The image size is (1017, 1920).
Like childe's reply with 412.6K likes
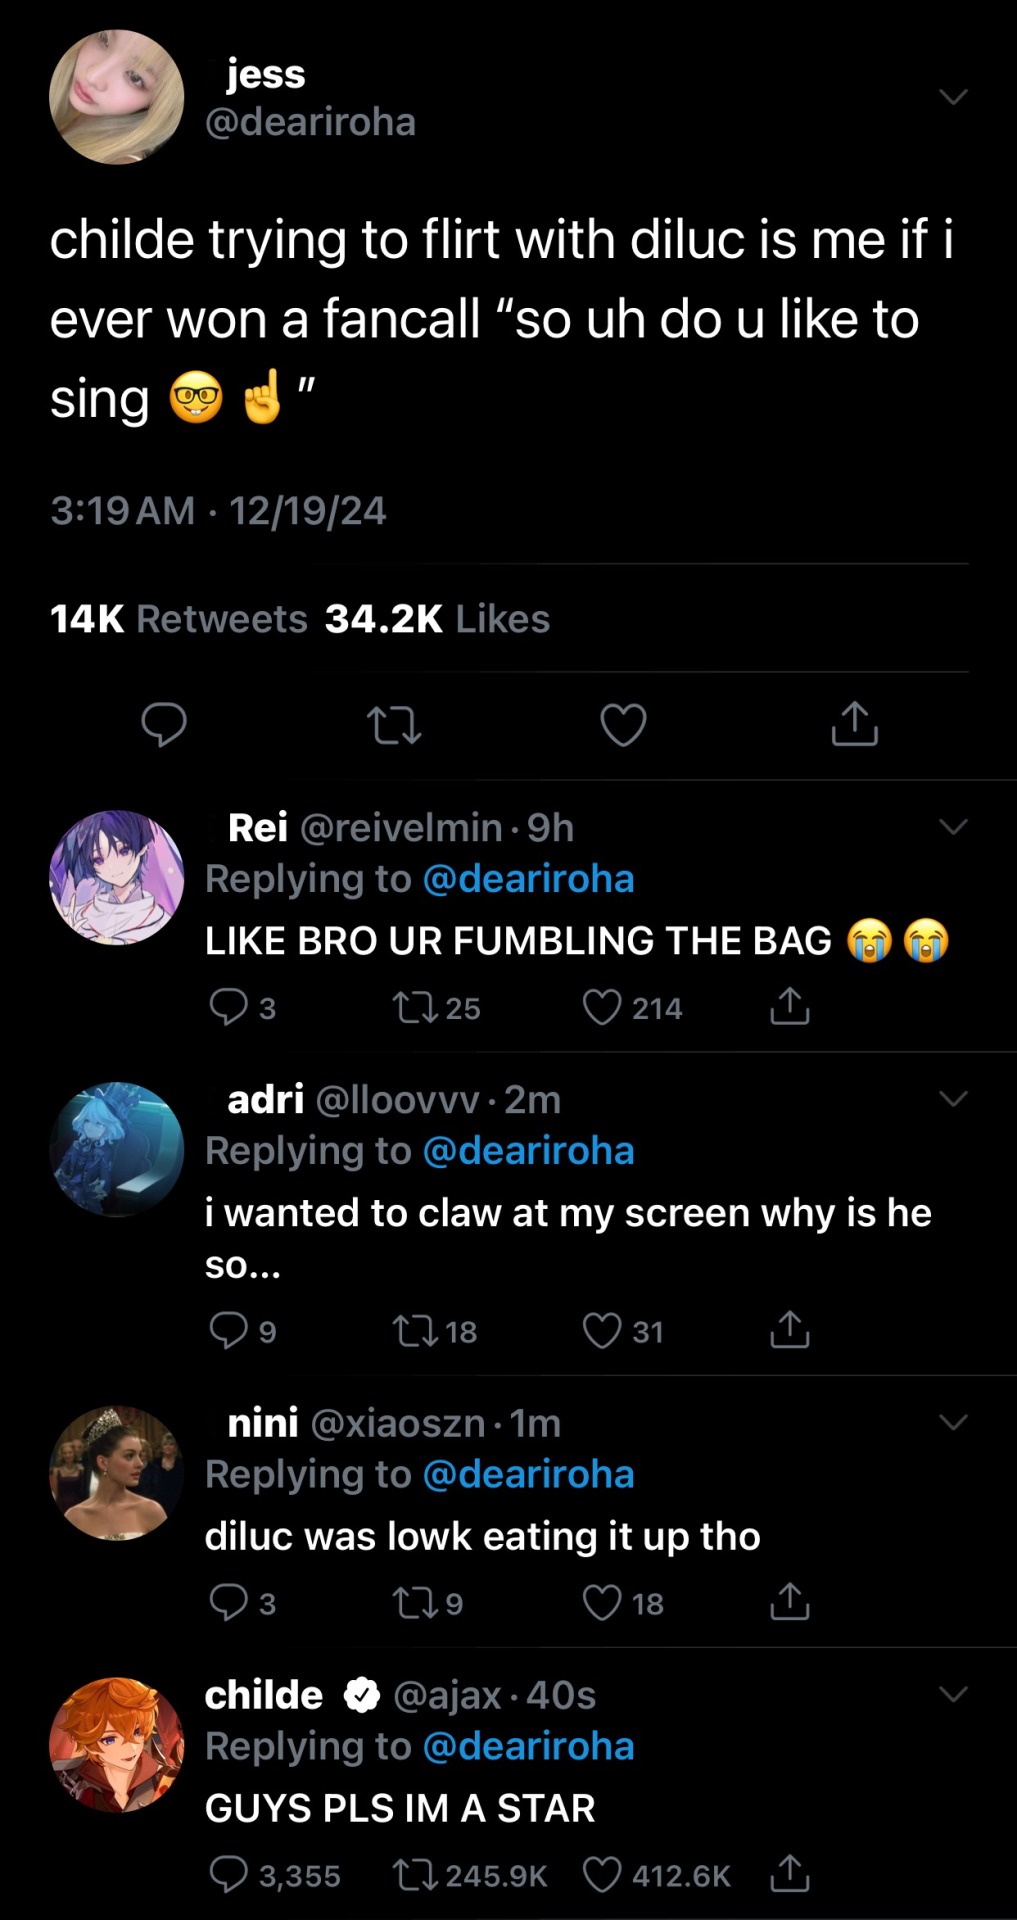(x=602, y=1875)
